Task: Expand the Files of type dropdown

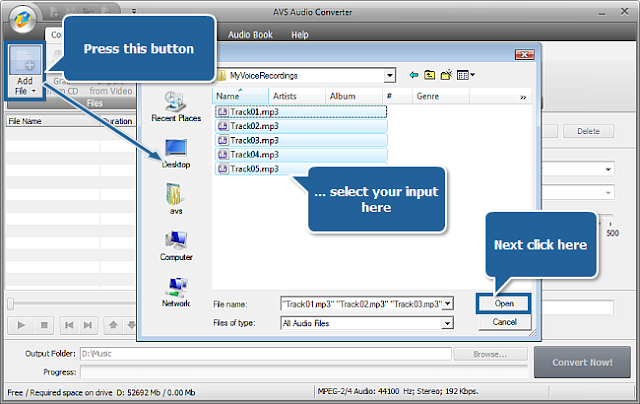Action: click(x=448, y=323)
